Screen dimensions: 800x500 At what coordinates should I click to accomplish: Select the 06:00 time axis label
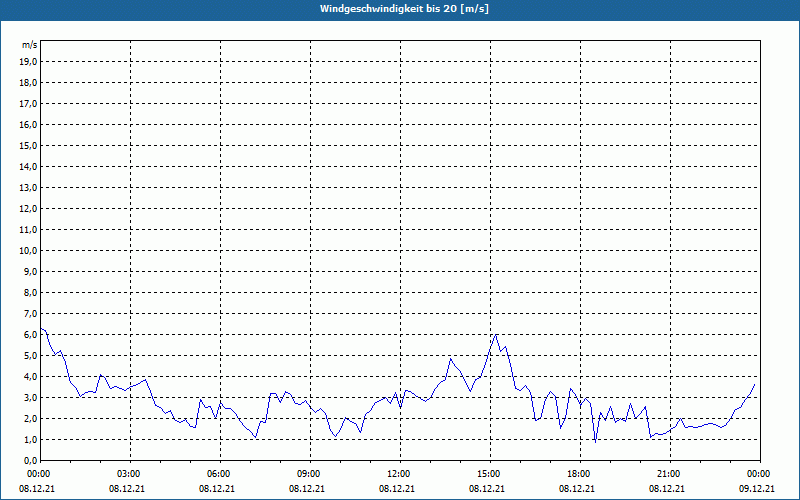(x=220, y=474)
